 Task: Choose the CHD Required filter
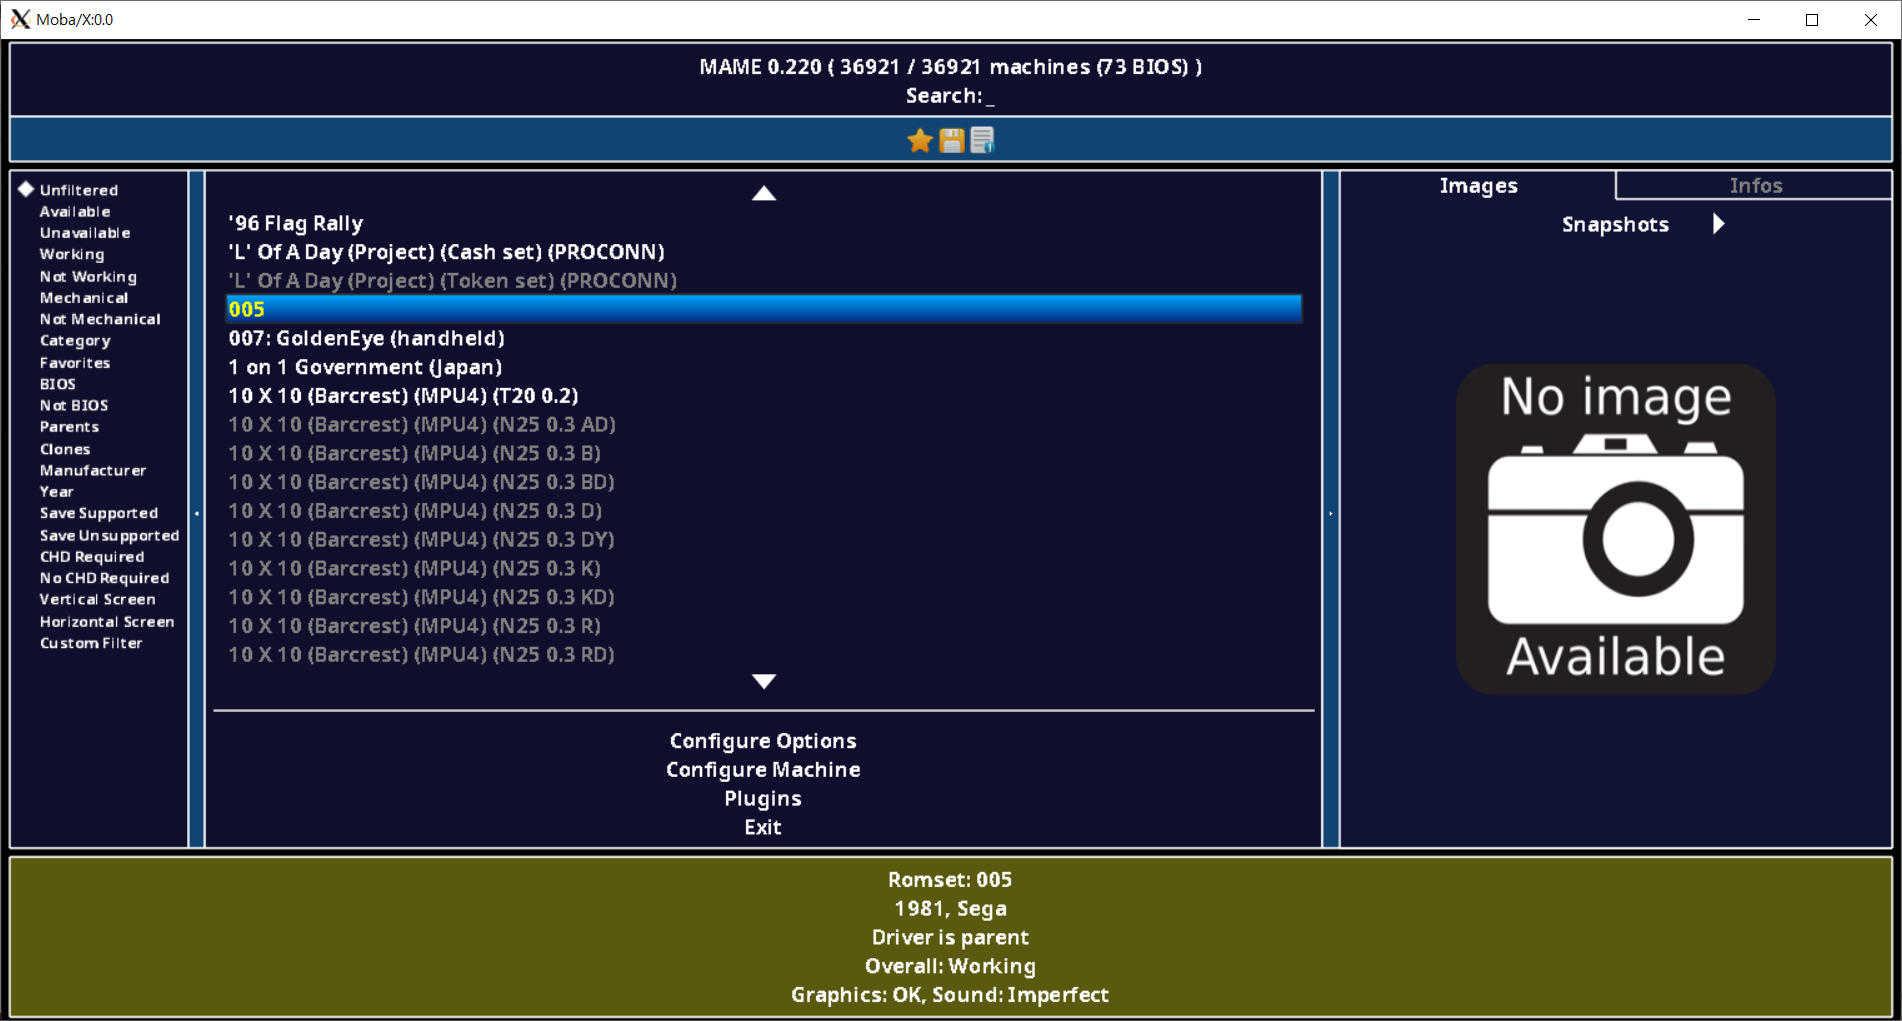pos(92,557)
